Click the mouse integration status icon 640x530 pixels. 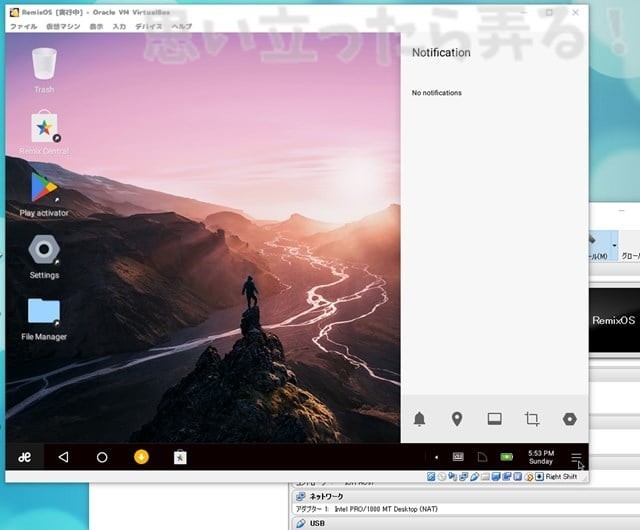tap(529, 477)
